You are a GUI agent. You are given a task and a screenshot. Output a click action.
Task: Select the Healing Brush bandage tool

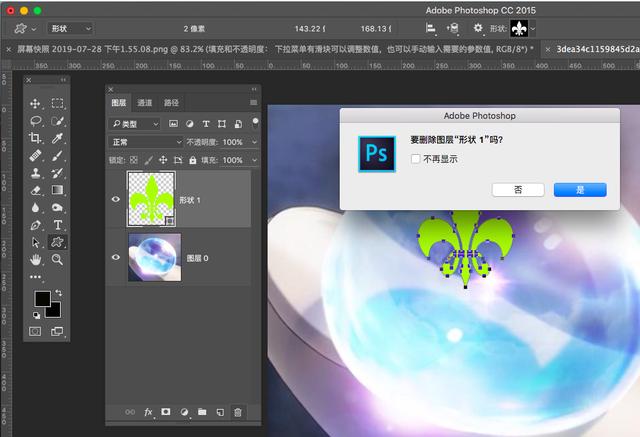36,155
